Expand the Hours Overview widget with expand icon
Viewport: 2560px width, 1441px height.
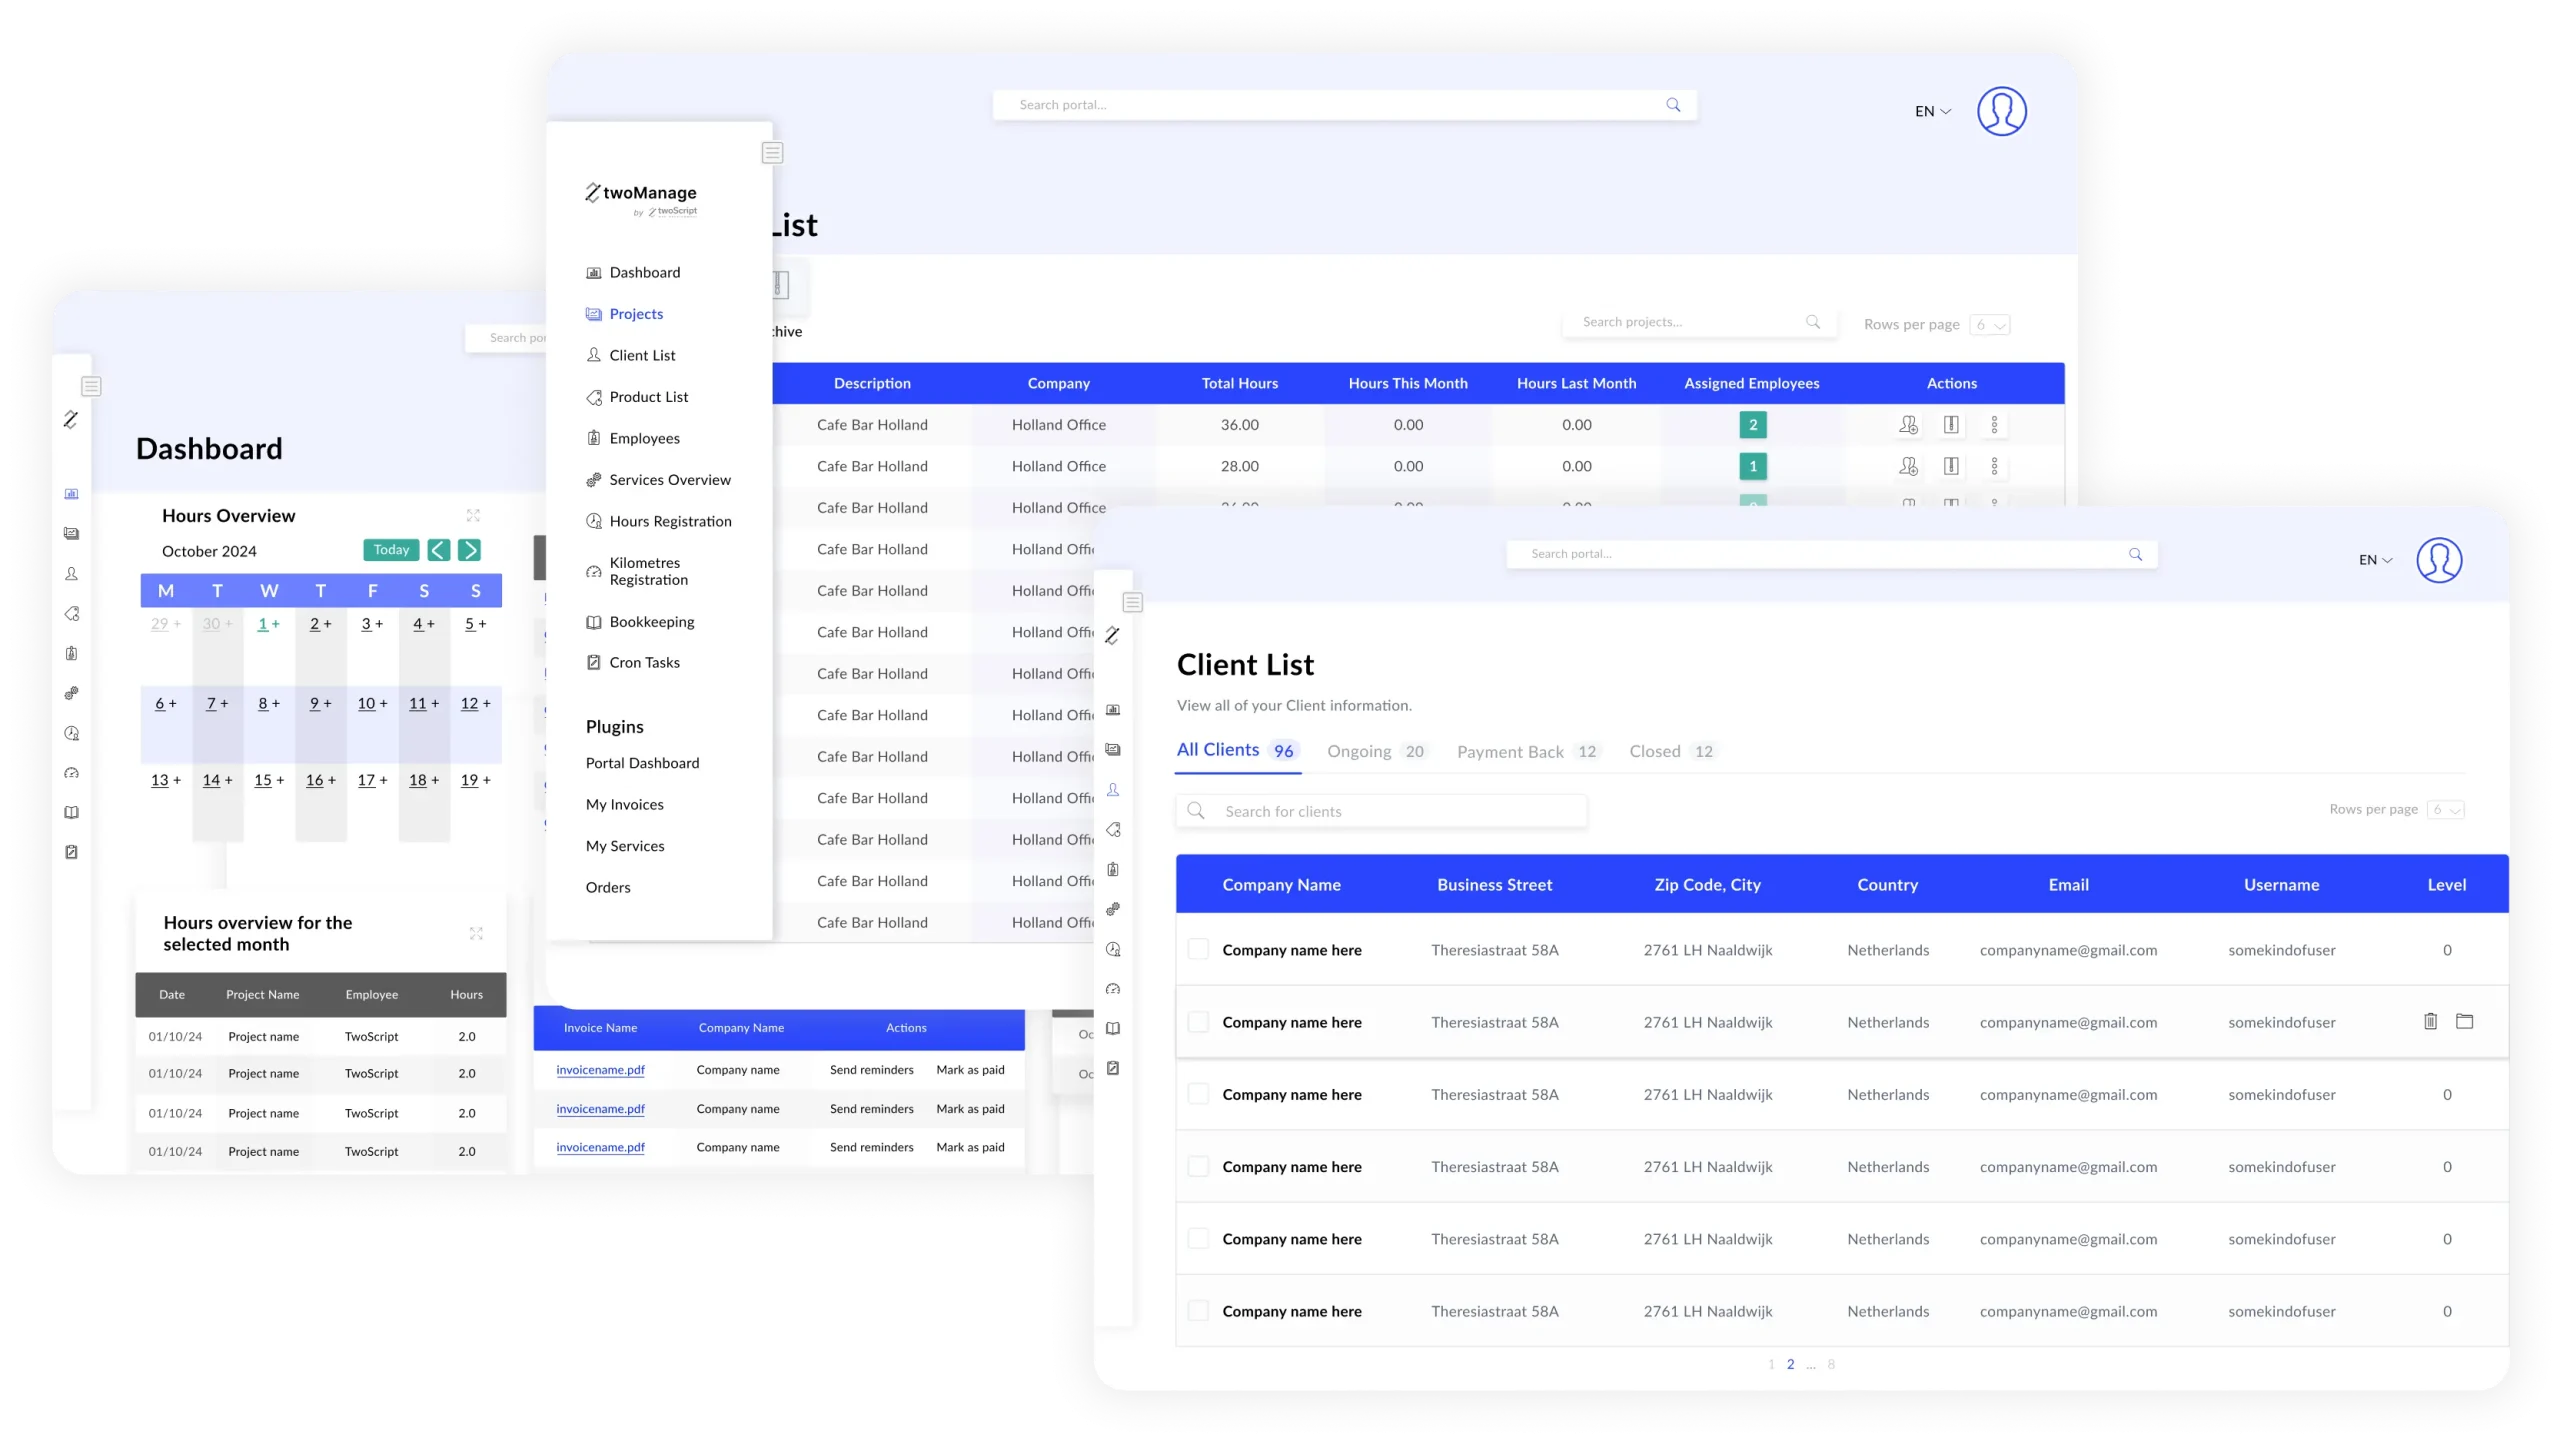click(473, 516)
